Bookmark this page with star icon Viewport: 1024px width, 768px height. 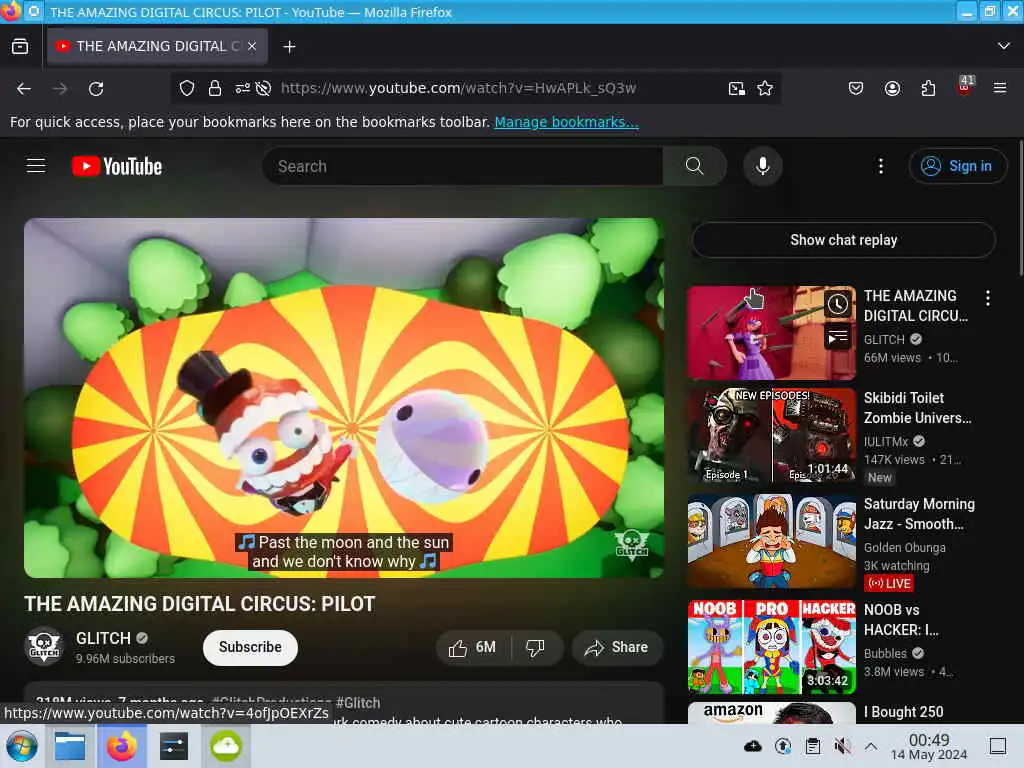[x=765, y=88]
